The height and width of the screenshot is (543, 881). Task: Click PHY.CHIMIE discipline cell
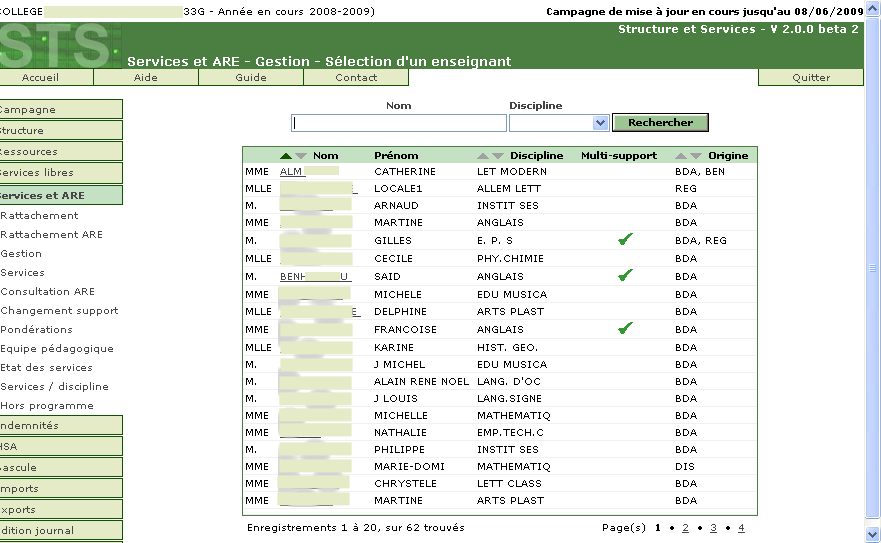pyautogui.click(x=510, y=259)
